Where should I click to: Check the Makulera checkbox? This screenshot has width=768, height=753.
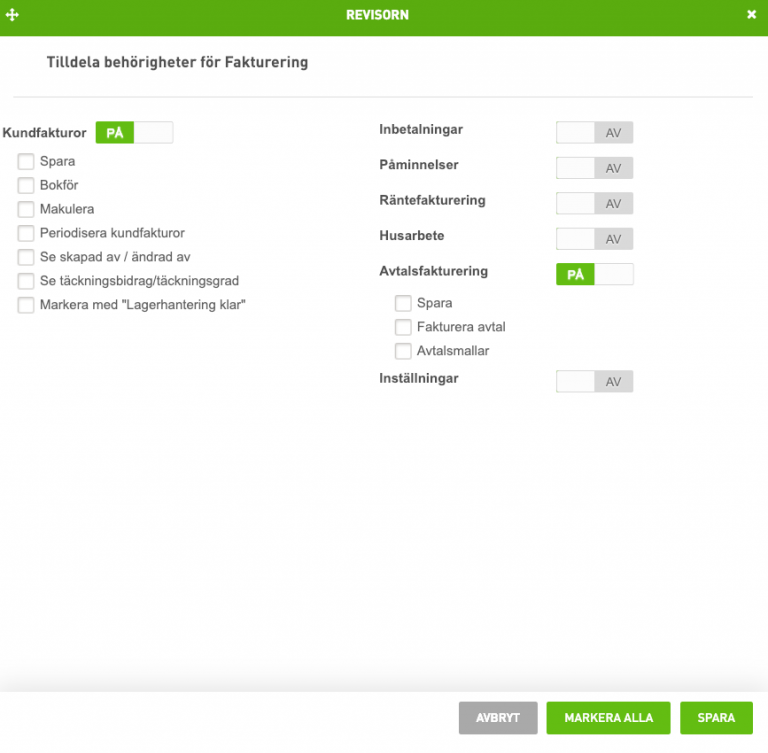[26, 209]
